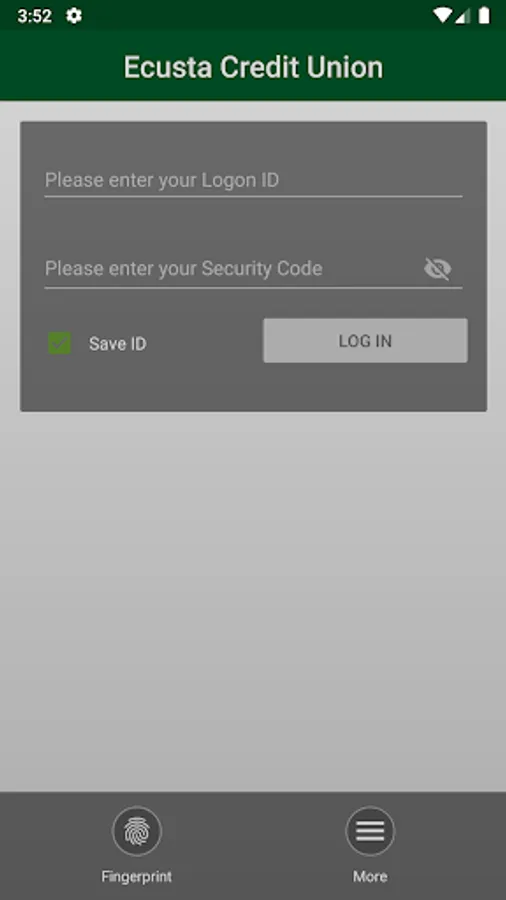
Task: Select the More label in bottom bar
Action: pyautogui.click(x=370, y=876)
